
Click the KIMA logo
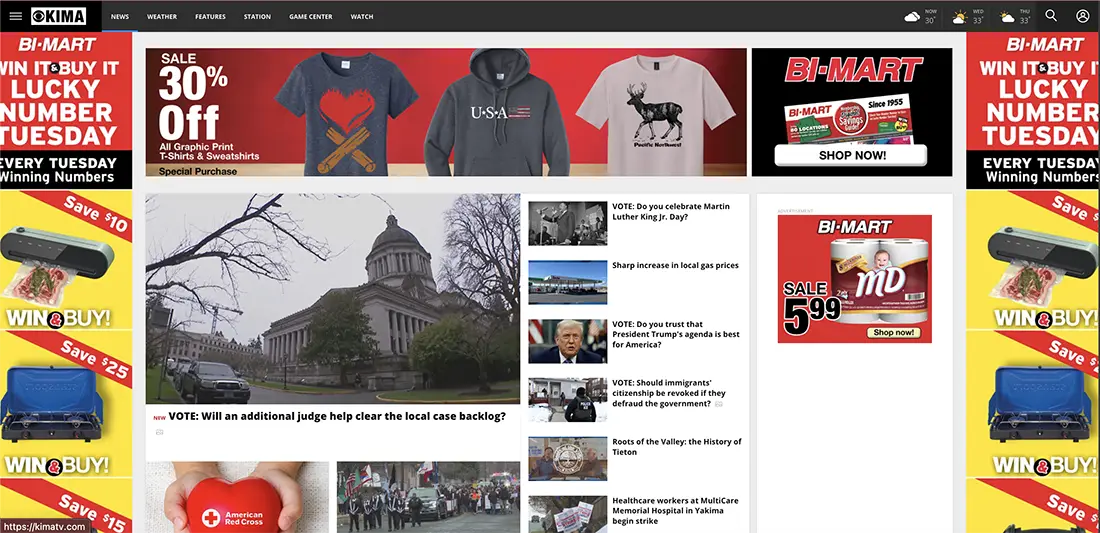pyautogui.click(x=58, y=16)
